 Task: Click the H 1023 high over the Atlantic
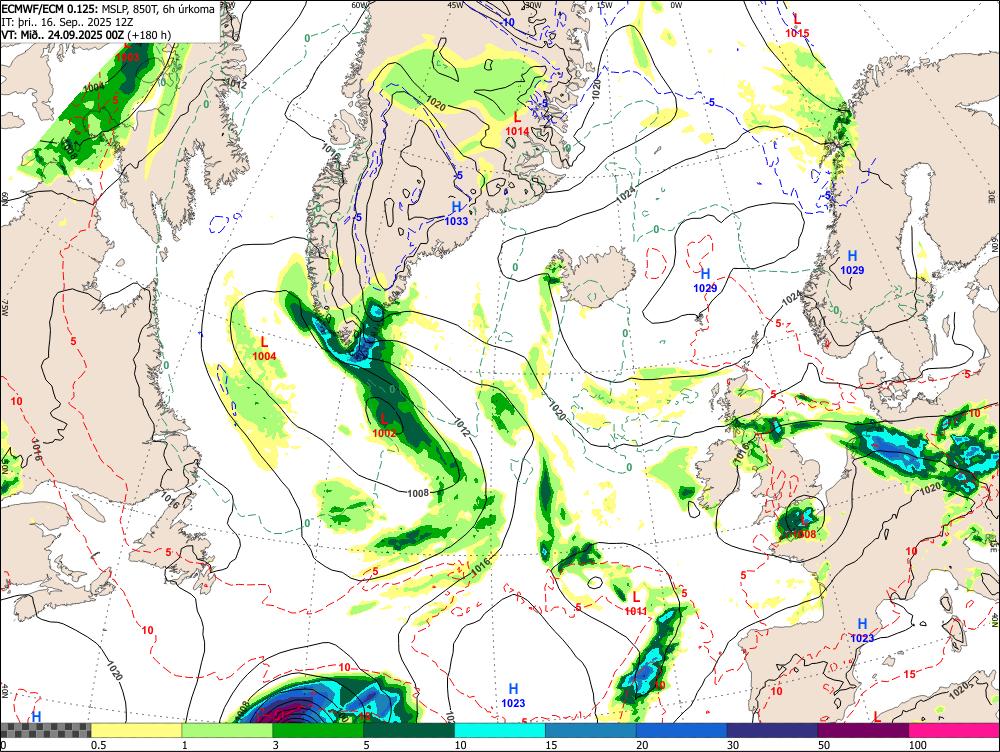tap(513, 696)
